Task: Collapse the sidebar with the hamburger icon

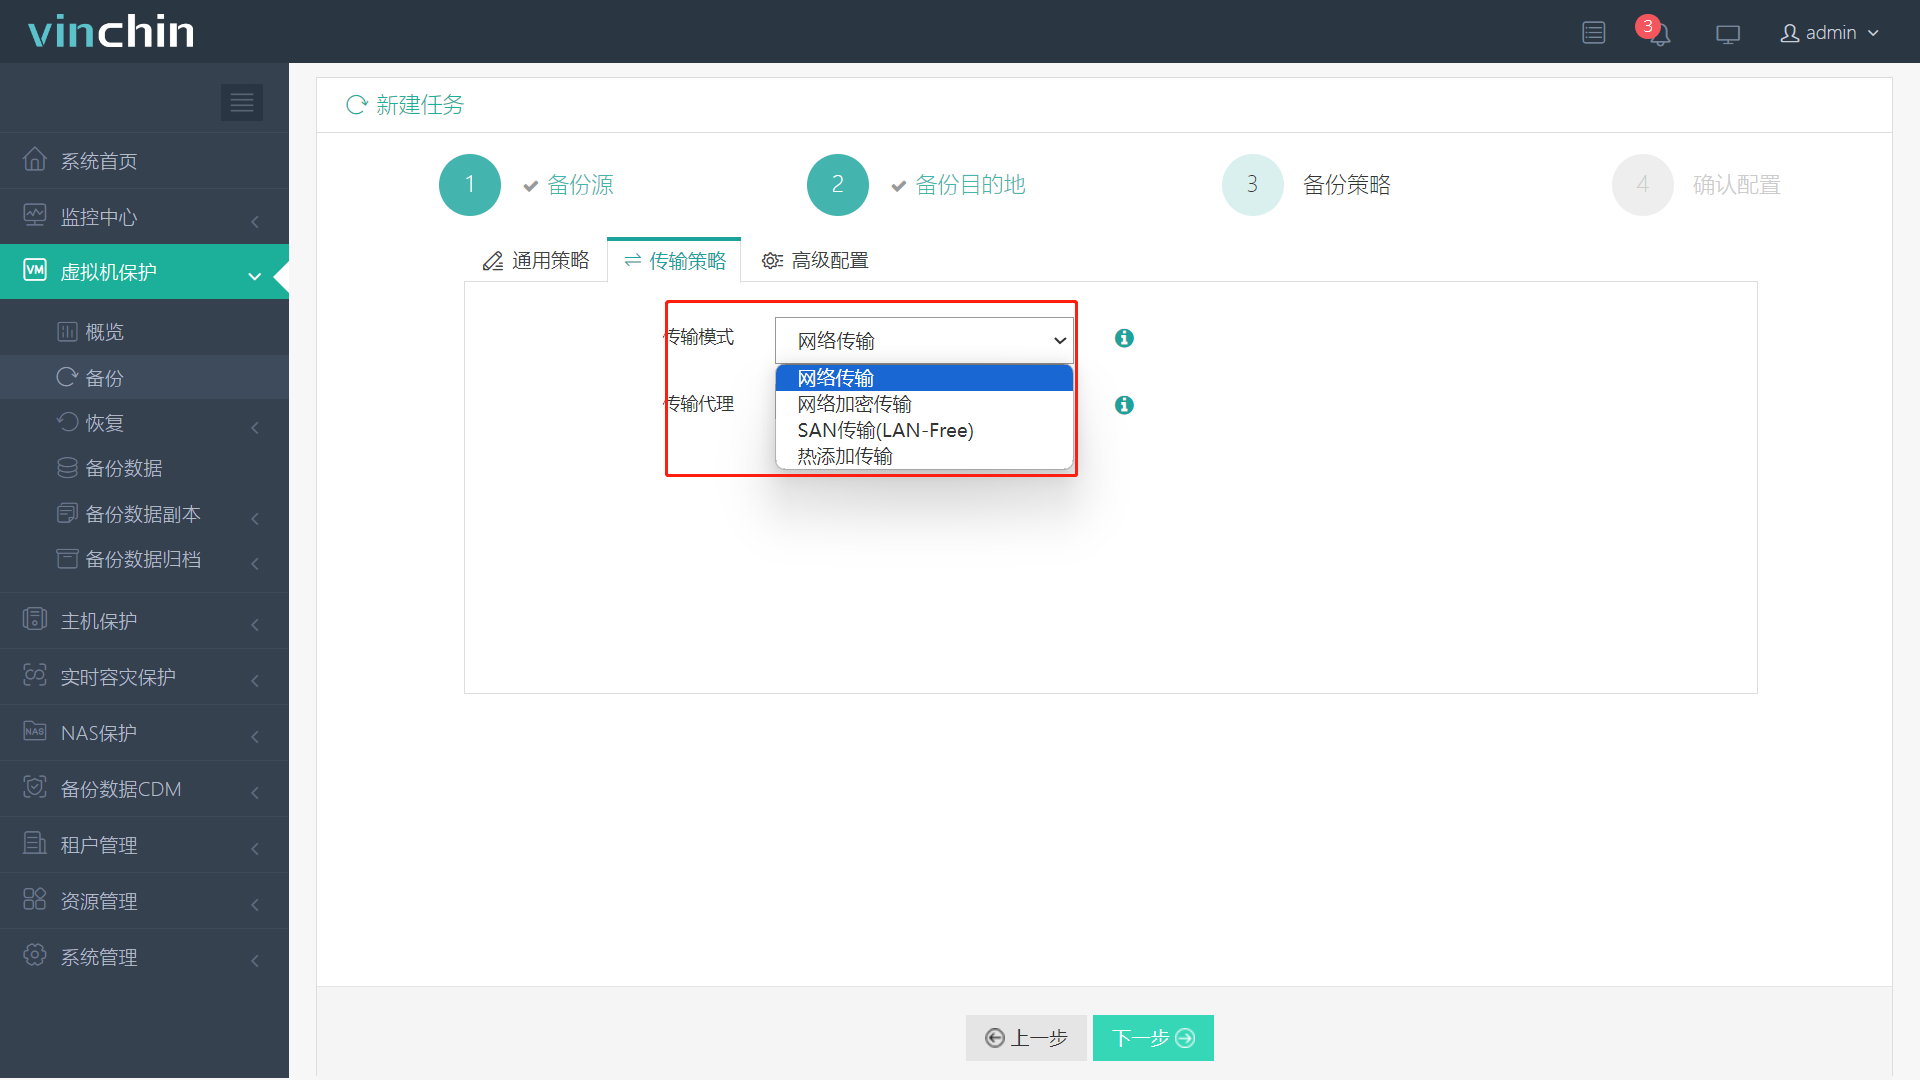Action: coord(241,102)
